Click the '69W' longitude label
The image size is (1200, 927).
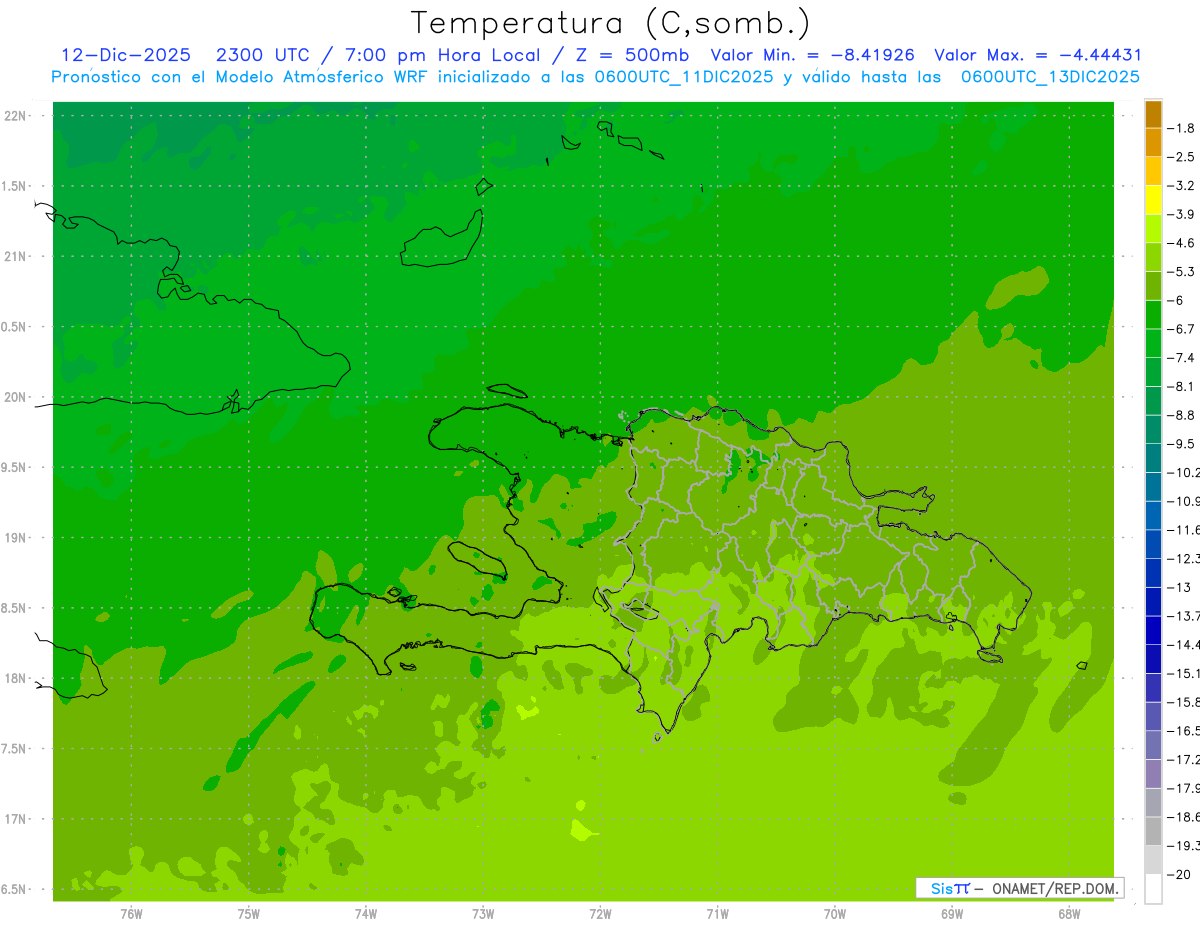(951, 912)
